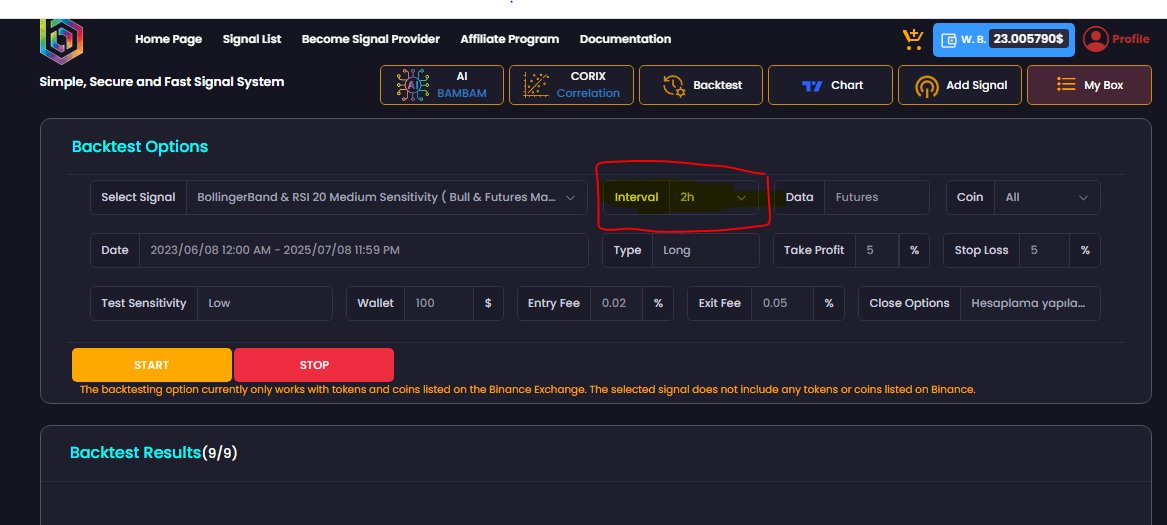Click the wallet balance icon
This screenshot has height=525, width=1167.
949,39
